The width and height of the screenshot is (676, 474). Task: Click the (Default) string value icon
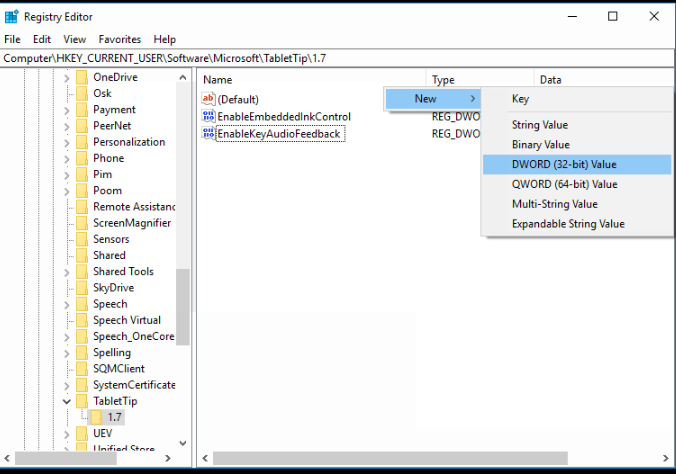click(x=208, y=99)
